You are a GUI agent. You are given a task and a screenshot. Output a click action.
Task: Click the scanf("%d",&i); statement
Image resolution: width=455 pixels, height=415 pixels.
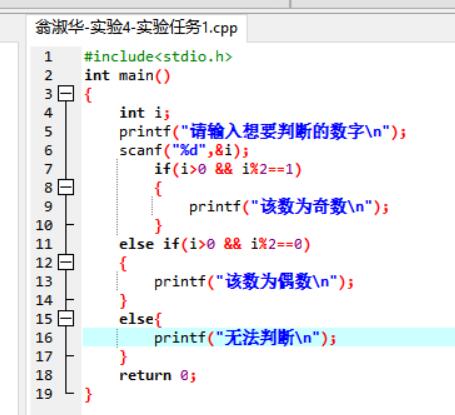pyautogui.click(x=184, y=151)
